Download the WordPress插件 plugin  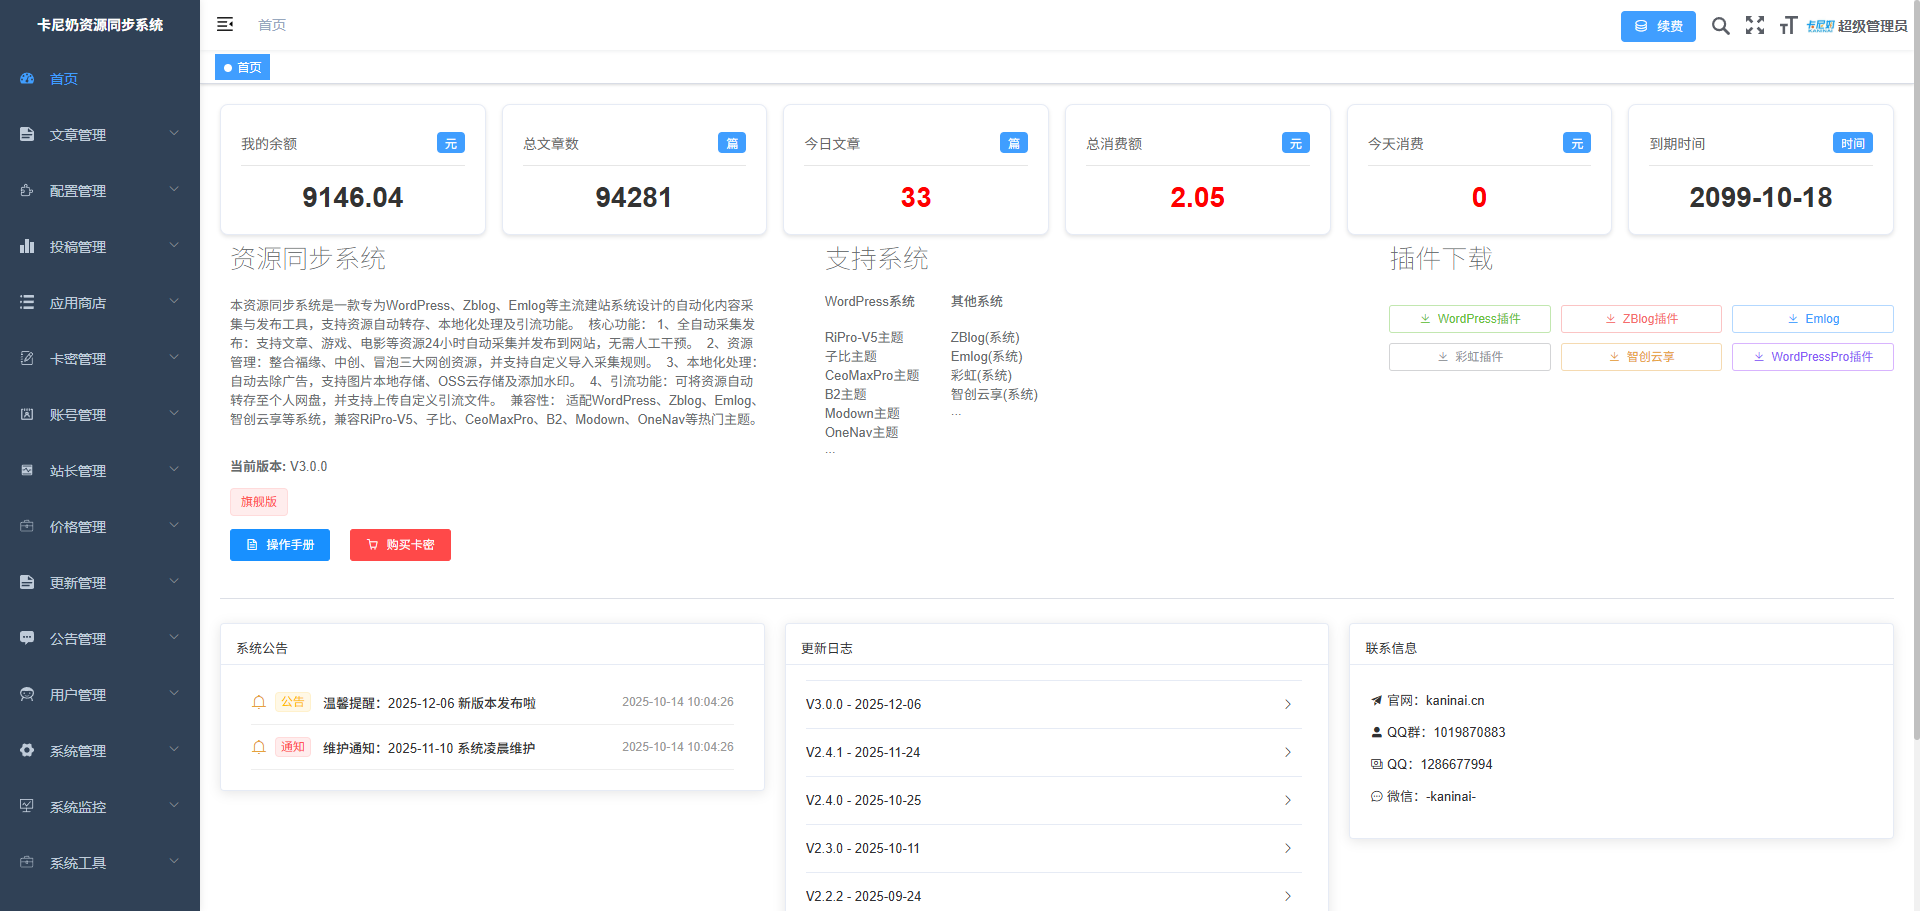point(1469,319)
